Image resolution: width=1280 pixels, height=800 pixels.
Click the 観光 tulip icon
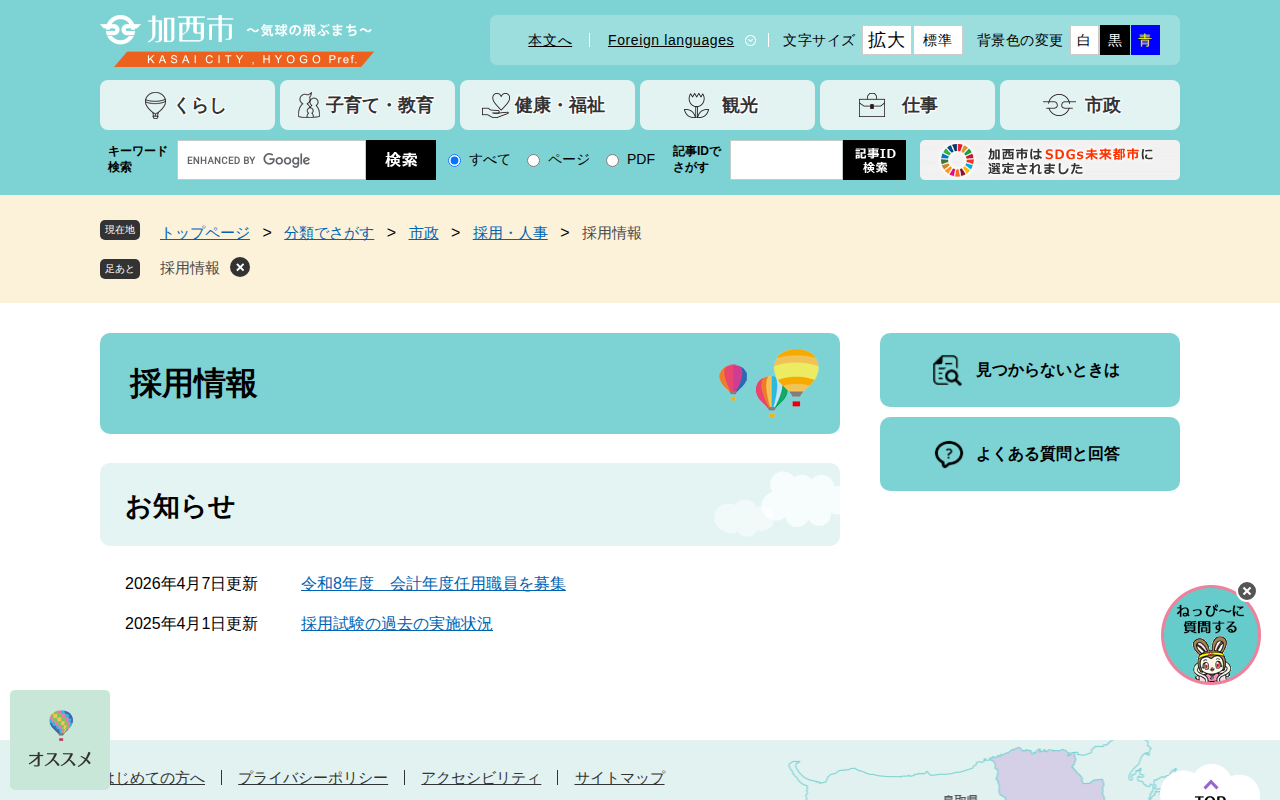point(696,105)
